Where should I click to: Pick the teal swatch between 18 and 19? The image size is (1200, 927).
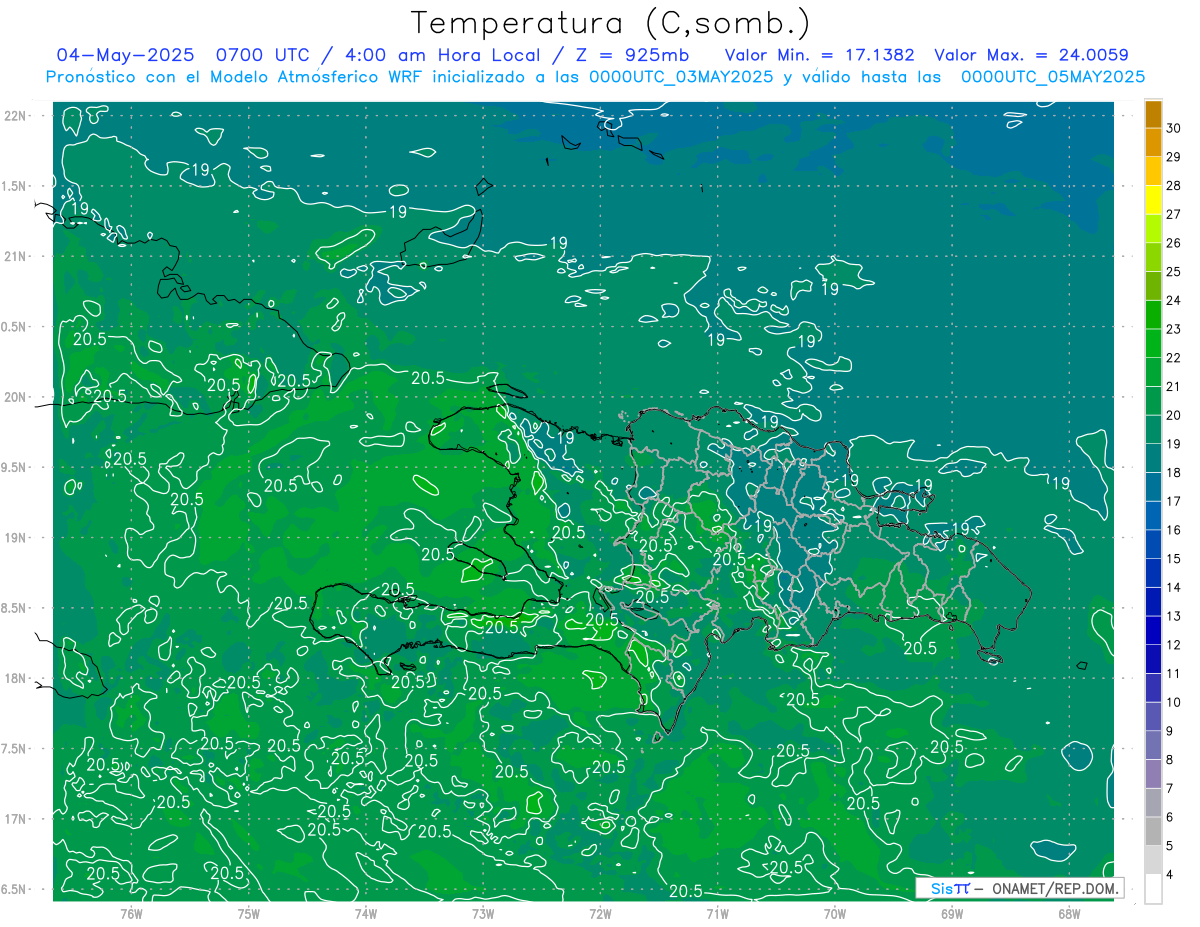1153,458
